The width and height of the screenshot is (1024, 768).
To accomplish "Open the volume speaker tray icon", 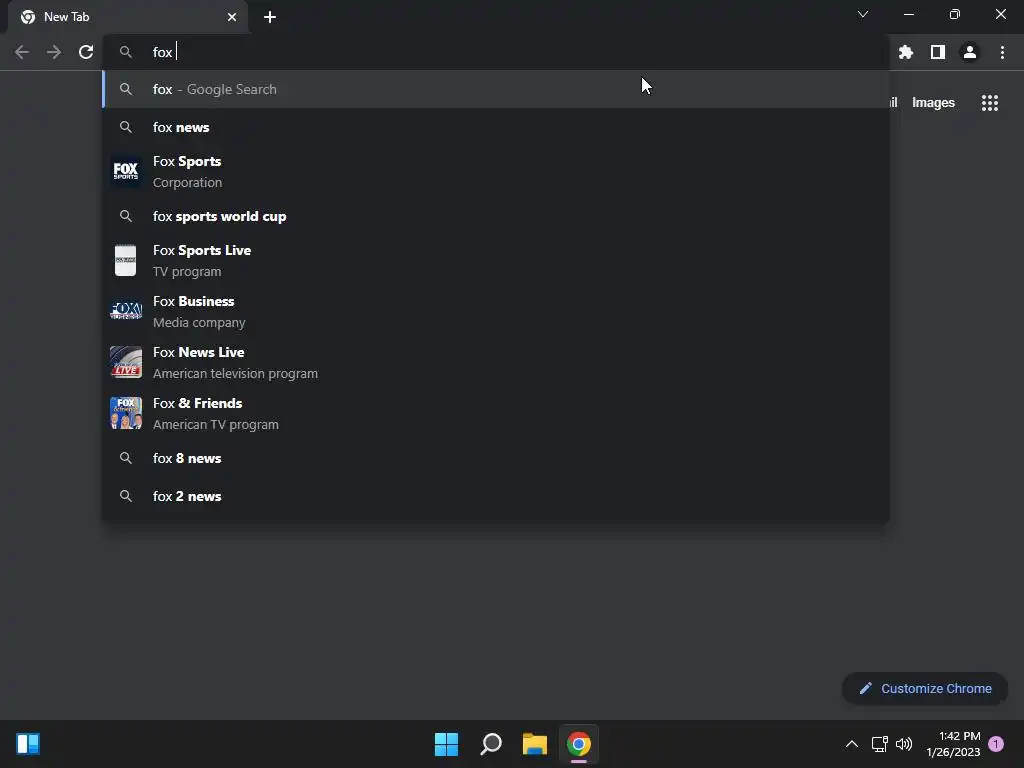I will point(904,744).
